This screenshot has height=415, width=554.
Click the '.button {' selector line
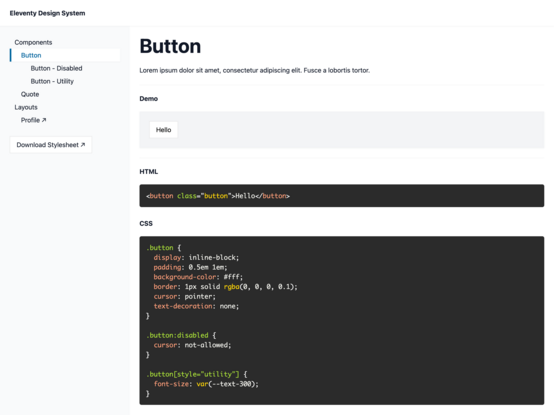point(164,248)
